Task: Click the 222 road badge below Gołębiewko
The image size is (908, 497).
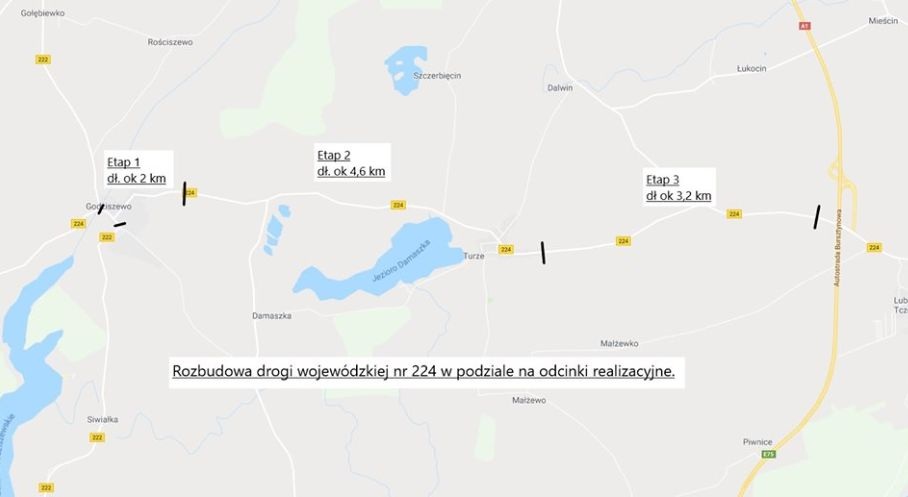Action: point(43,60)
